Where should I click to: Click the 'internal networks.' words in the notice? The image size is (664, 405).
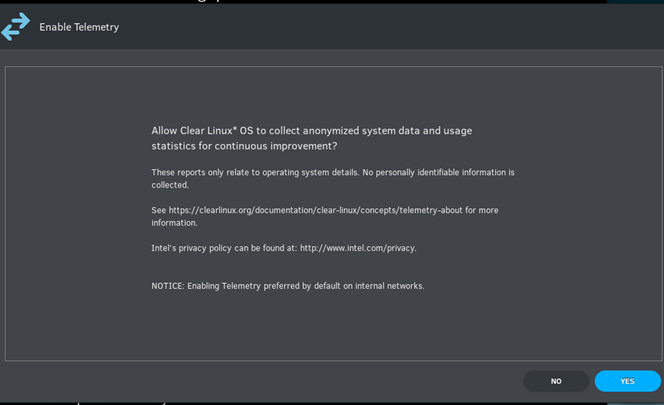click(390, 286)
